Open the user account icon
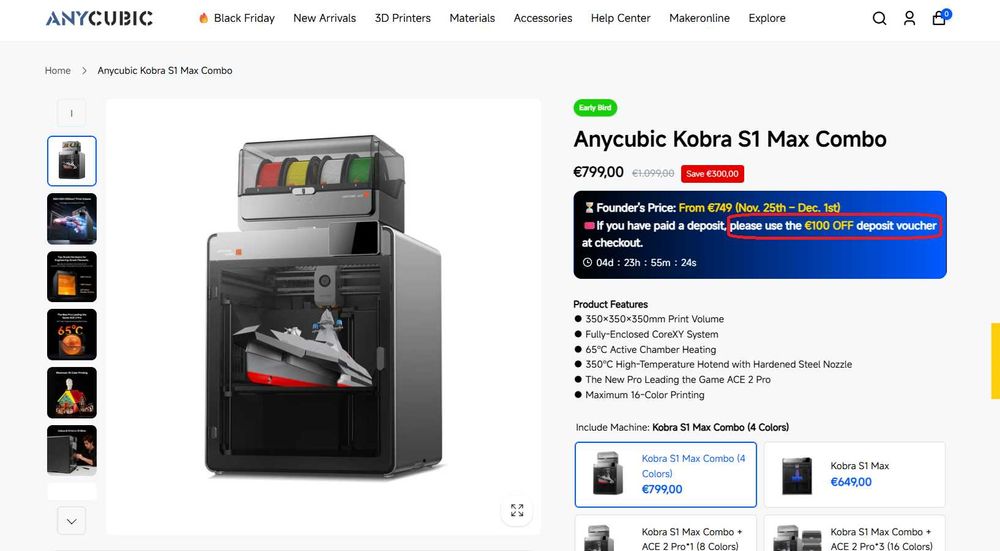1000x551 pixels. coord(909,18)
